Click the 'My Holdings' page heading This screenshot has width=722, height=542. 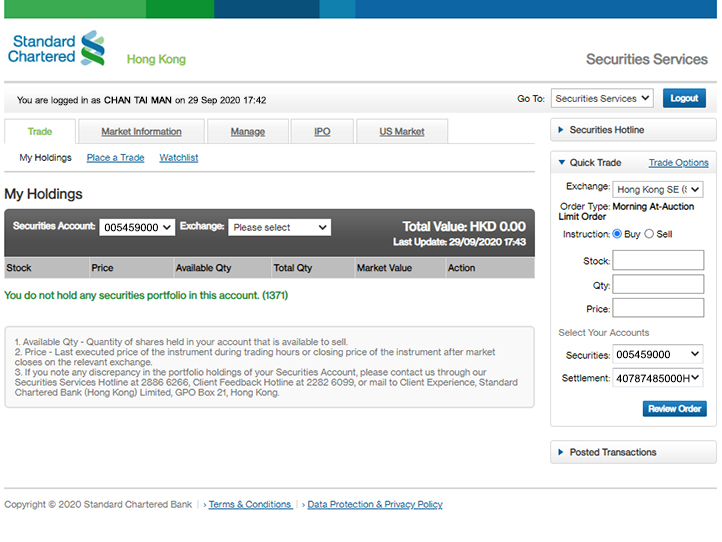tap(43, 194)
